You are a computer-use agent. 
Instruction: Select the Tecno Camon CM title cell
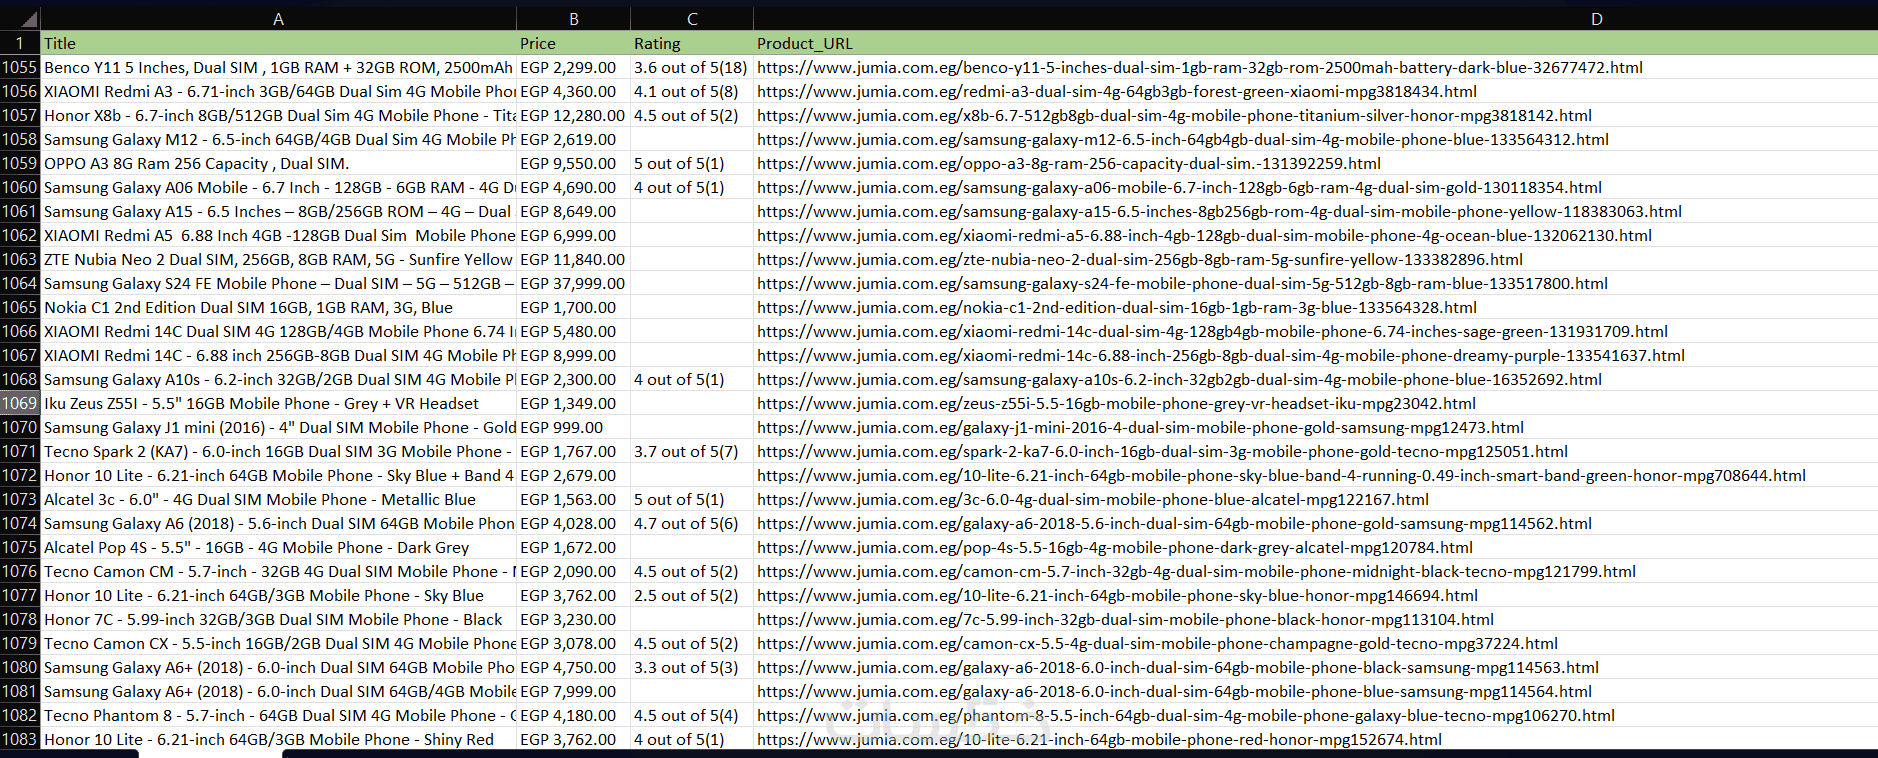(278, 571)
